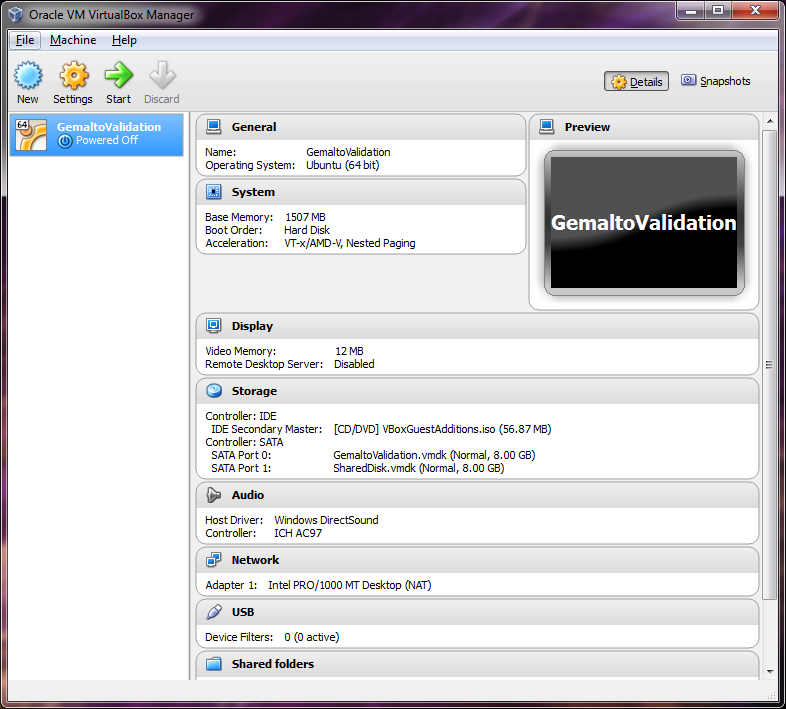Open the Machine menu

[73, 40]
